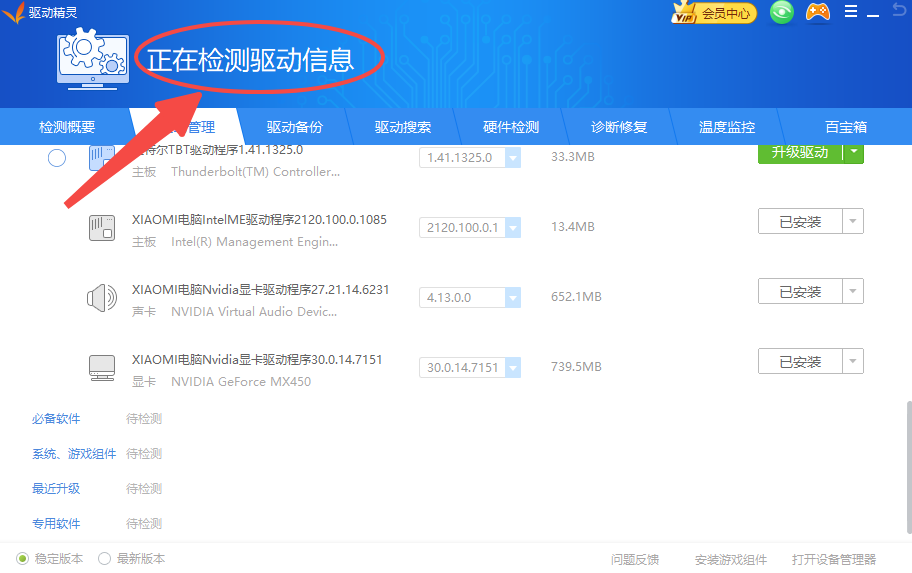Click the Intel ME motherboard chip icon
This screenshot has height=573, width=912.
(x=102, y=227)
